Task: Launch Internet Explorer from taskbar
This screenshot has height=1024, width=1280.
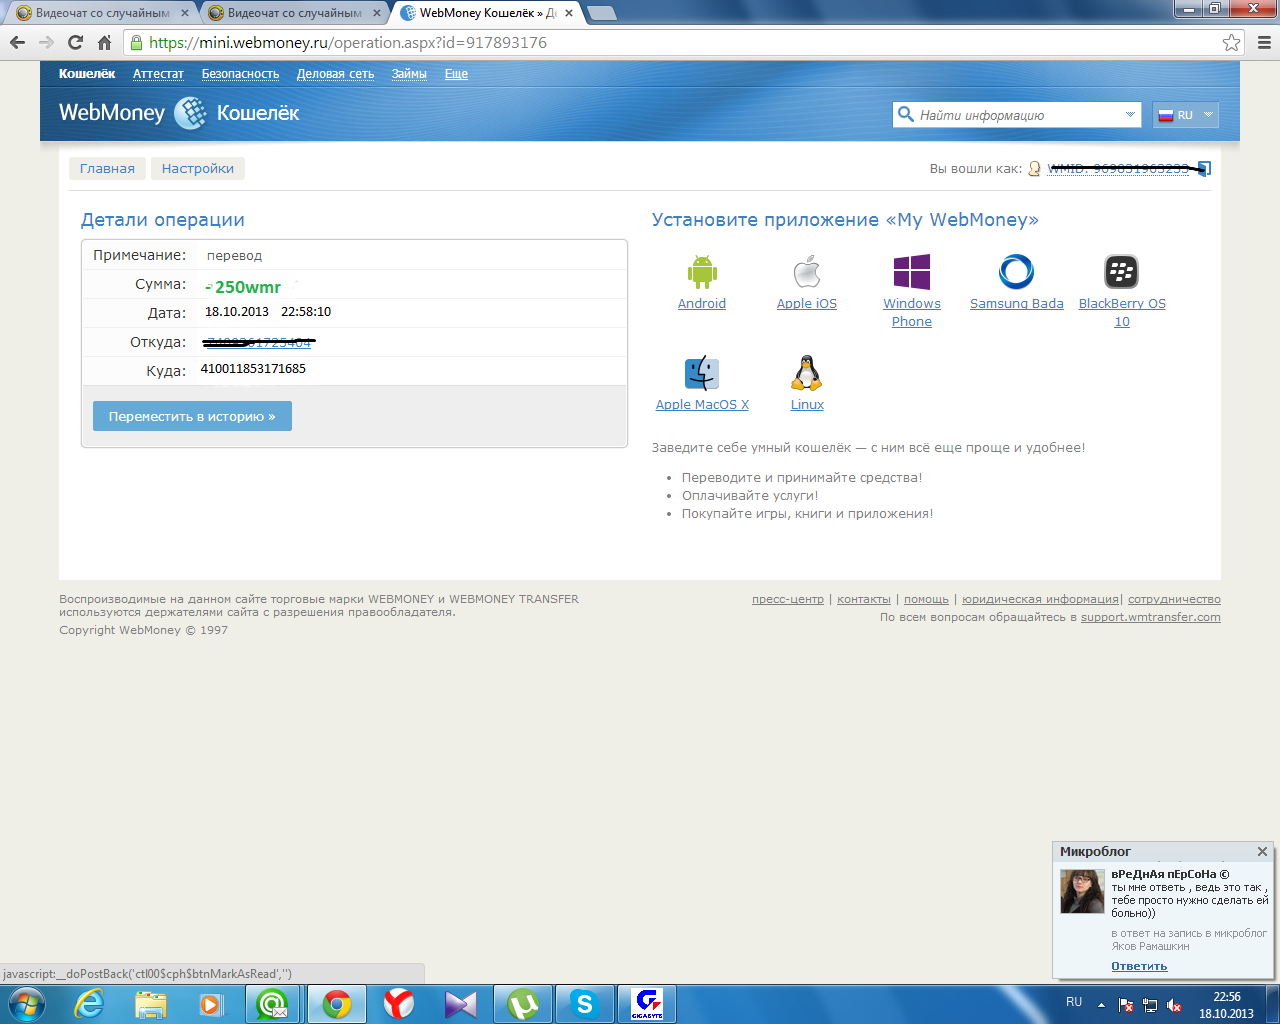Action: [x=89, y=1004]
